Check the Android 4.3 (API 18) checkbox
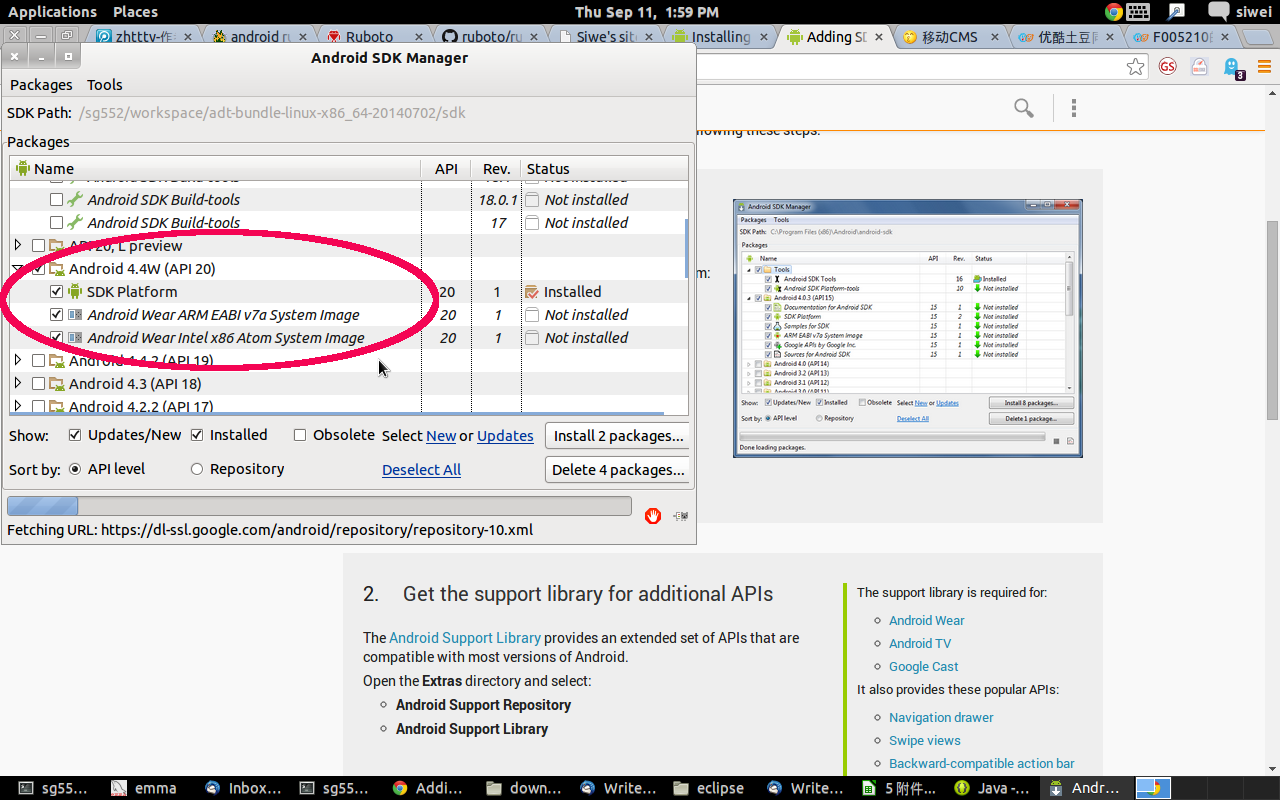This screenshot has height=800, width=1280. tap(39, 384)
